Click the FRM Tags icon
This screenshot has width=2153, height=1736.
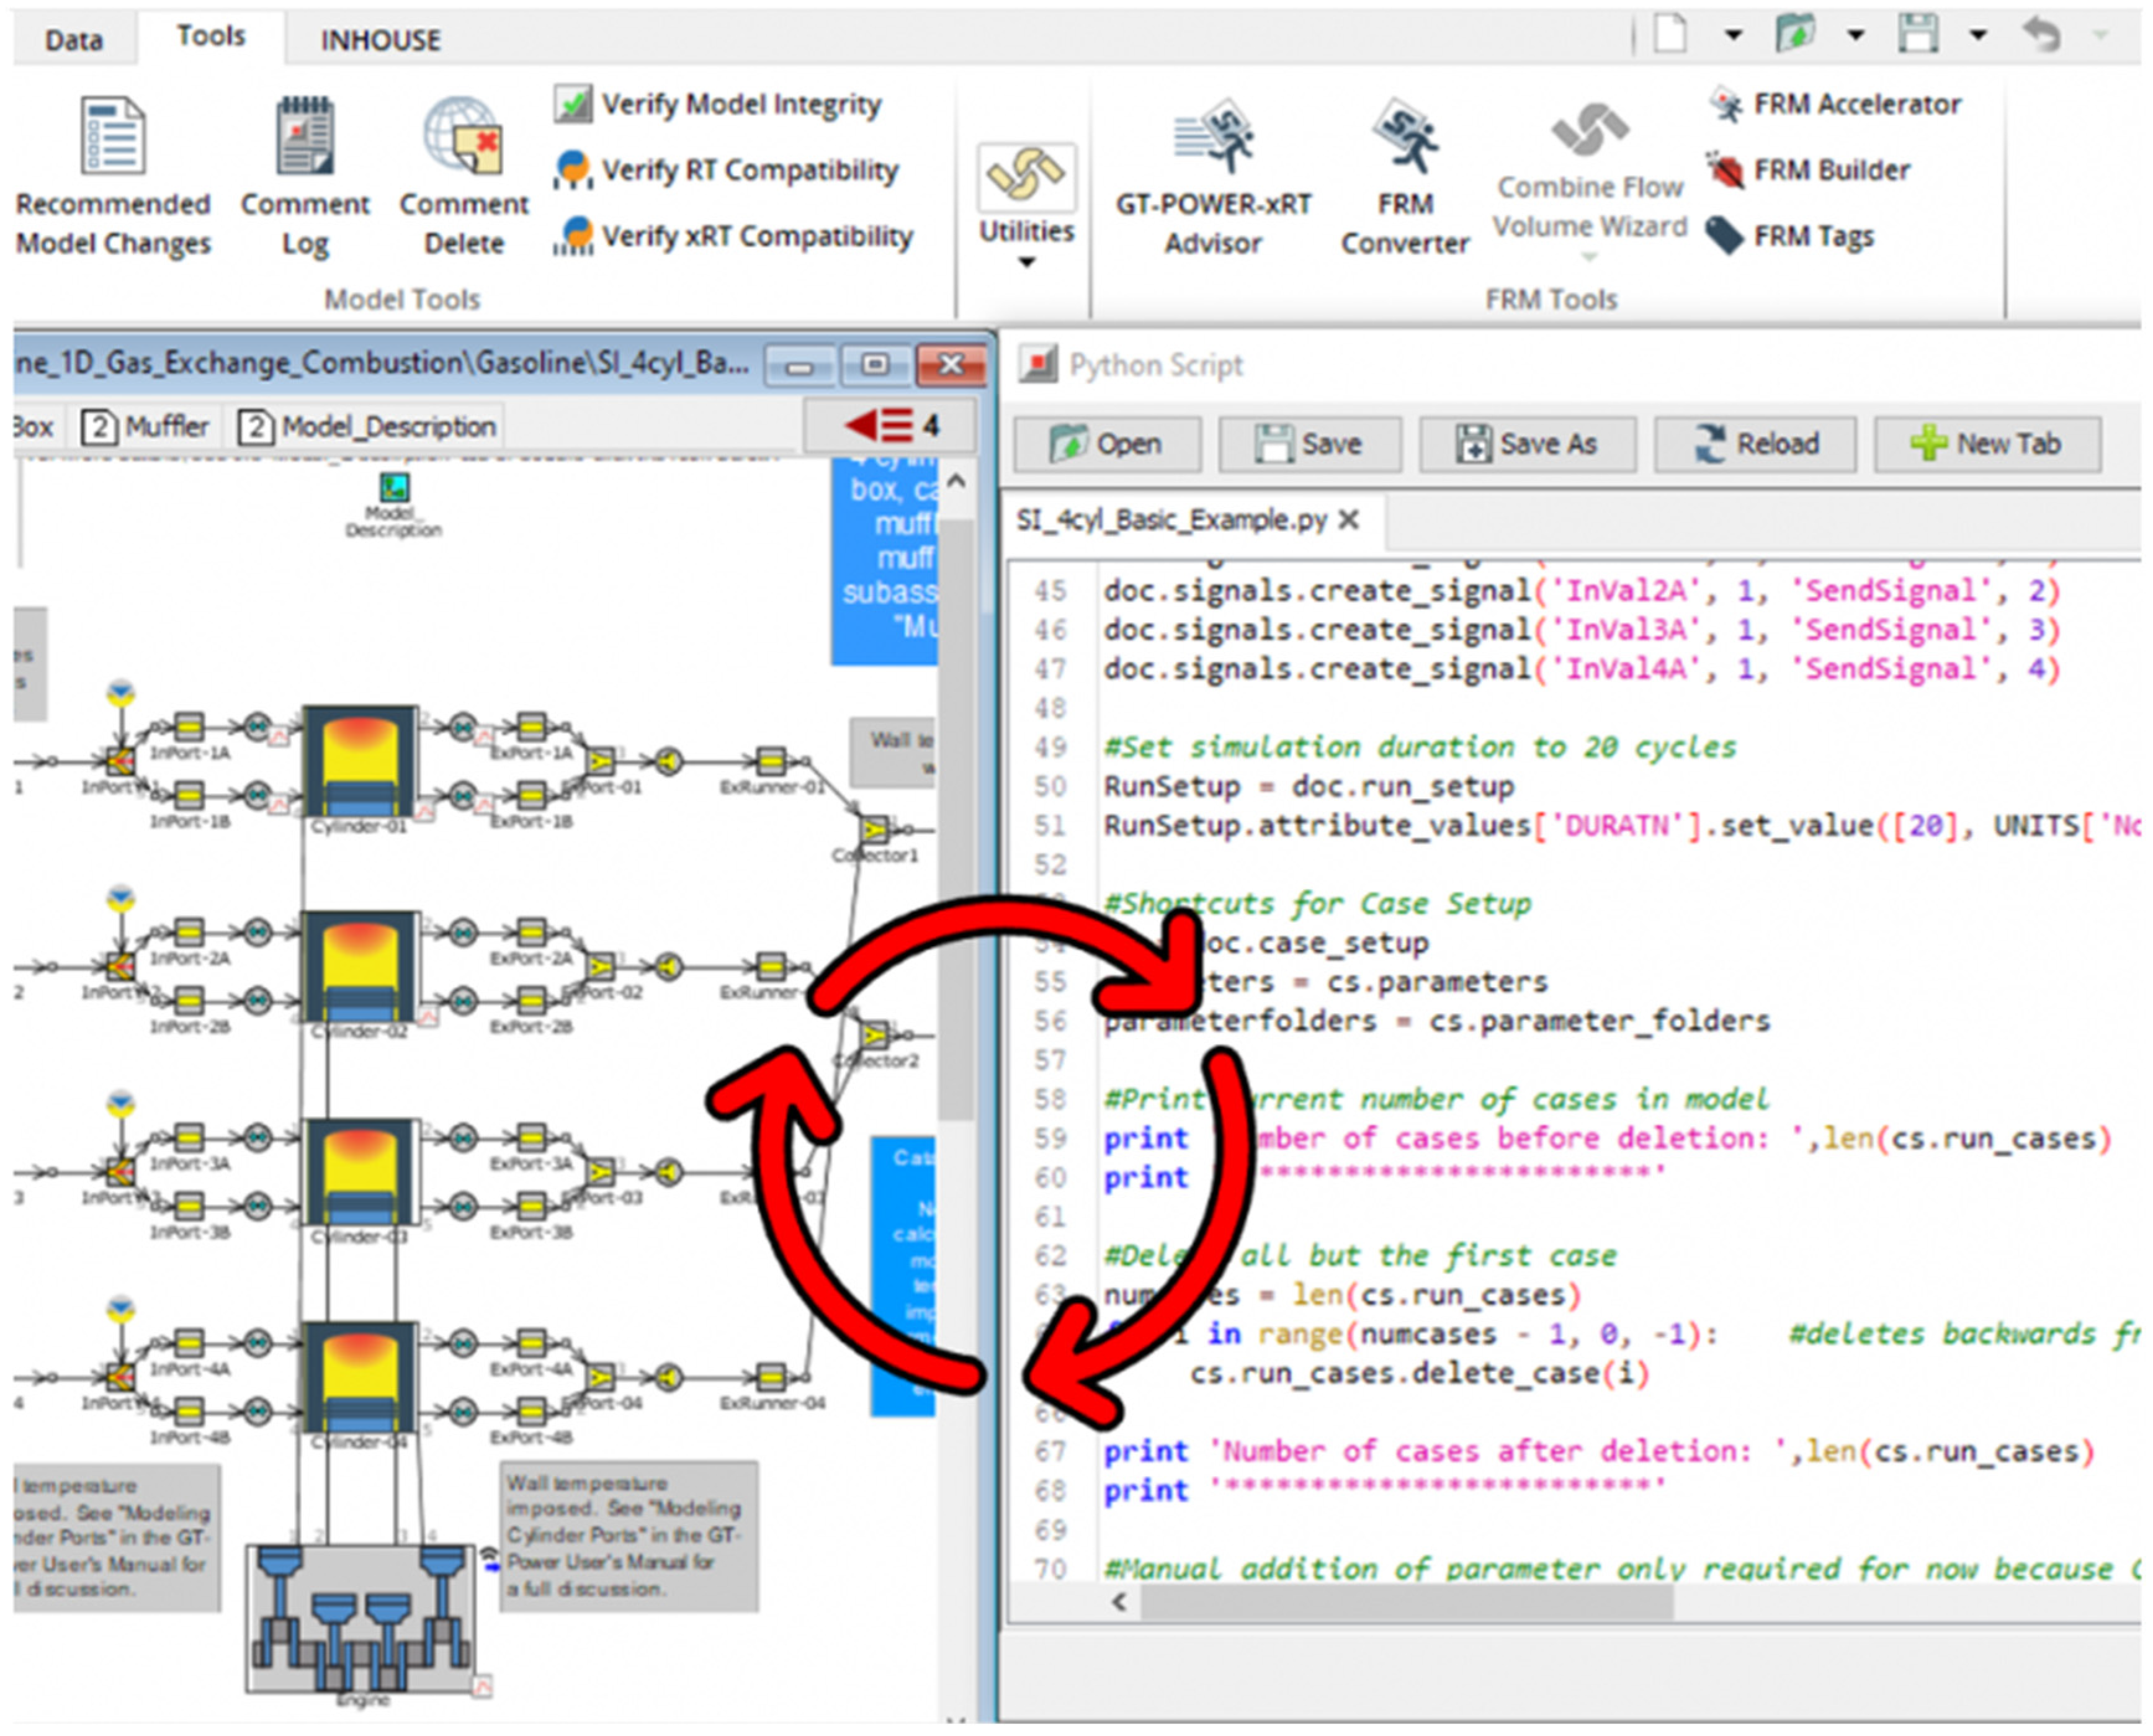1725,236
